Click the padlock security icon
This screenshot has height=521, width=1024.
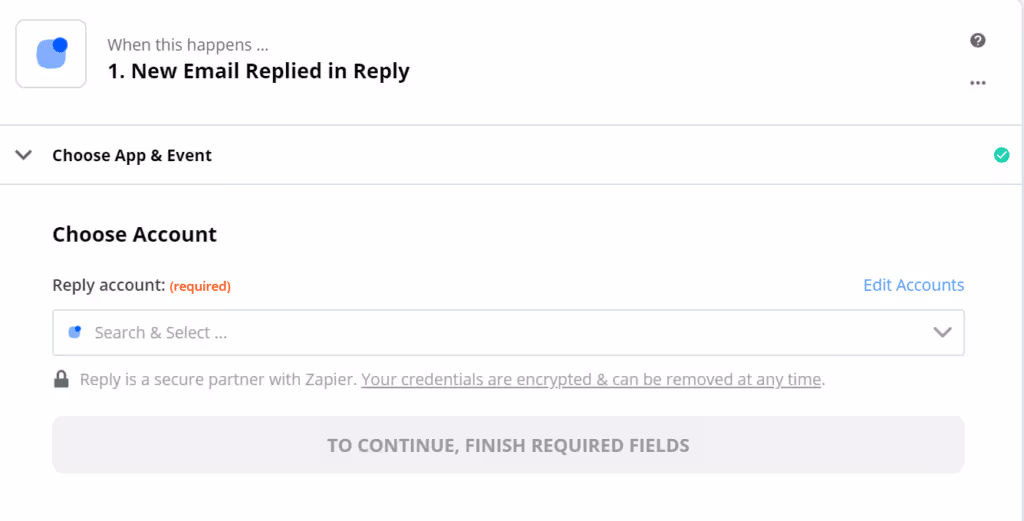coord(61,379)
